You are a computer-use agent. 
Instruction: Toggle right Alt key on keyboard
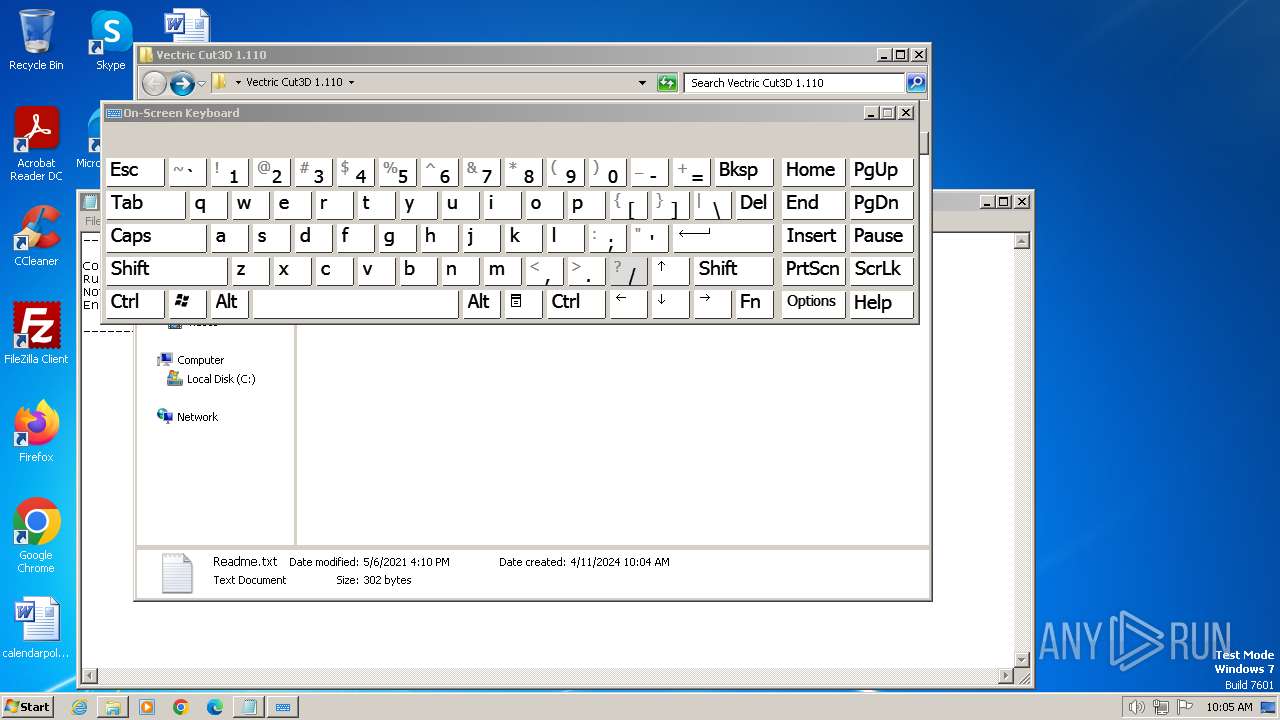(x=480, y=303)
